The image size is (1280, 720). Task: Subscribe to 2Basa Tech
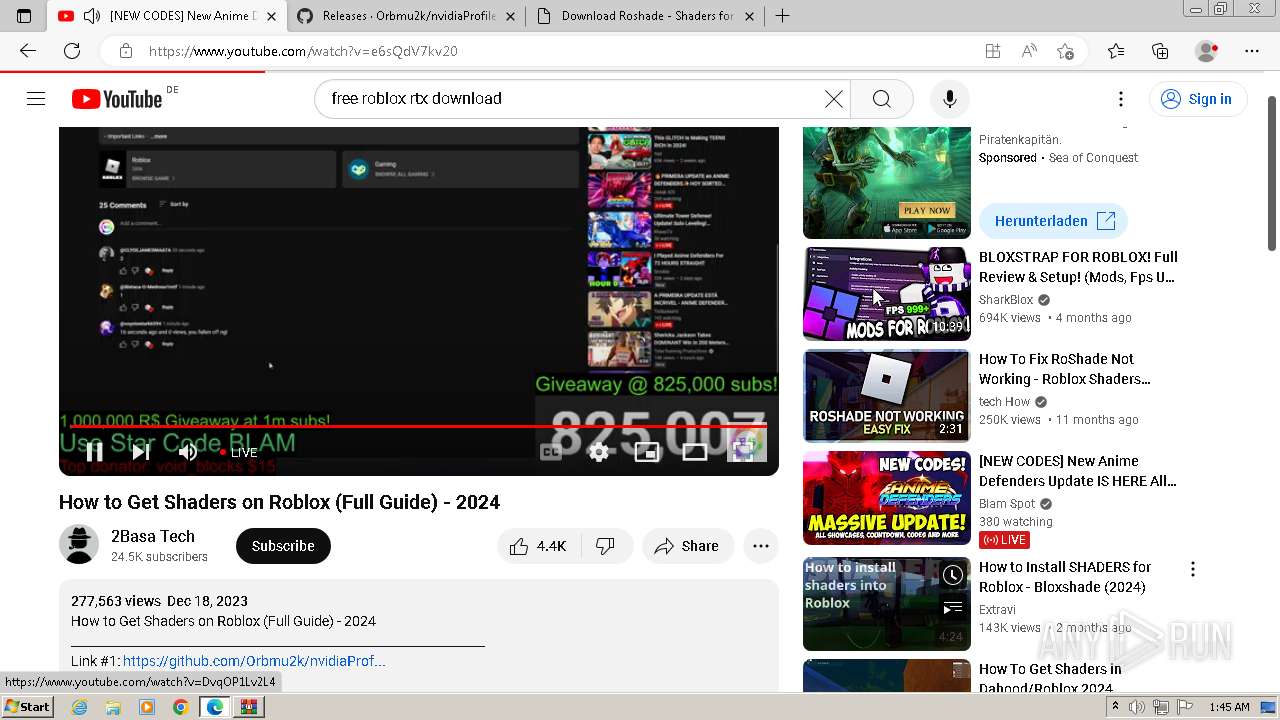pyautogui.click(x=283, y=546)
